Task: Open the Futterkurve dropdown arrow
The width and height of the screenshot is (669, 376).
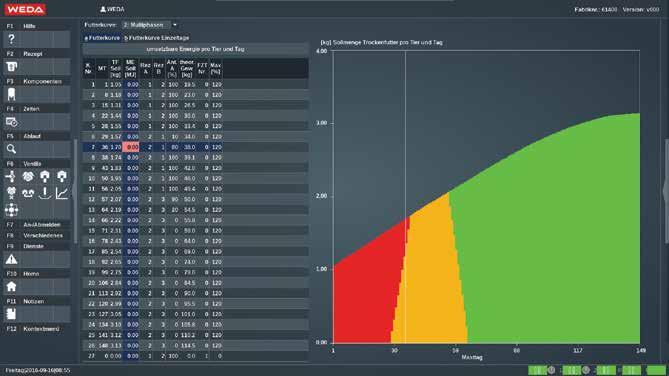Action: tap(175, 25)
